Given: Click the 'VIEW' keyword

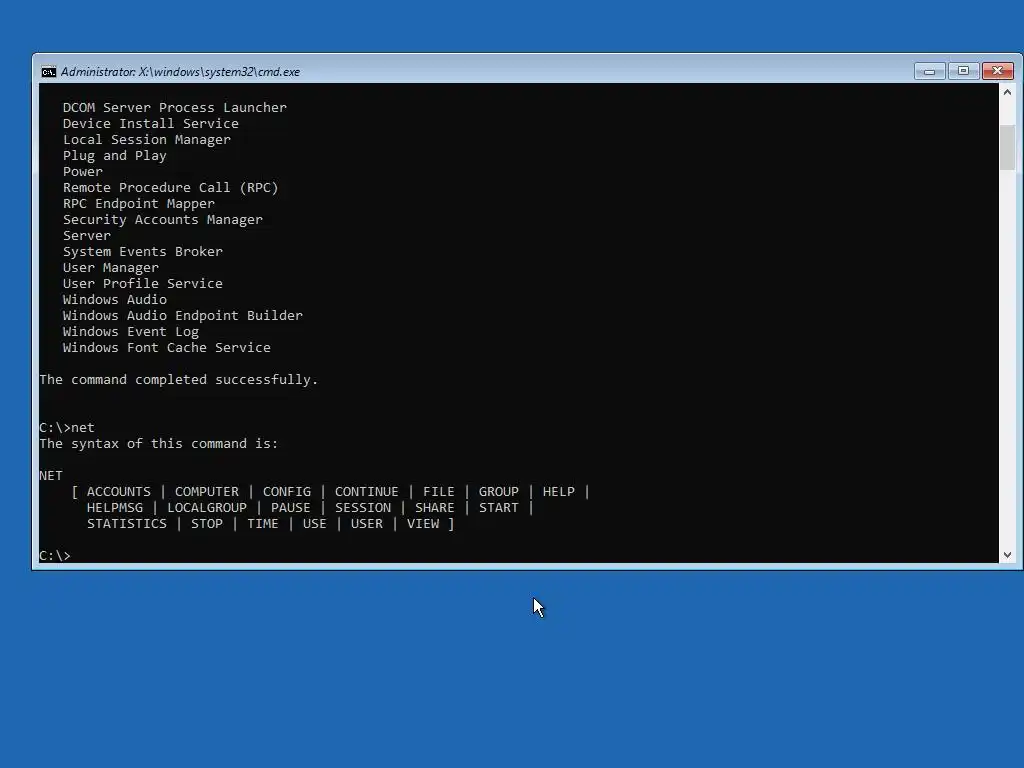Looking at the screenshot, I should pyautogui.click(x=423, y=524).
